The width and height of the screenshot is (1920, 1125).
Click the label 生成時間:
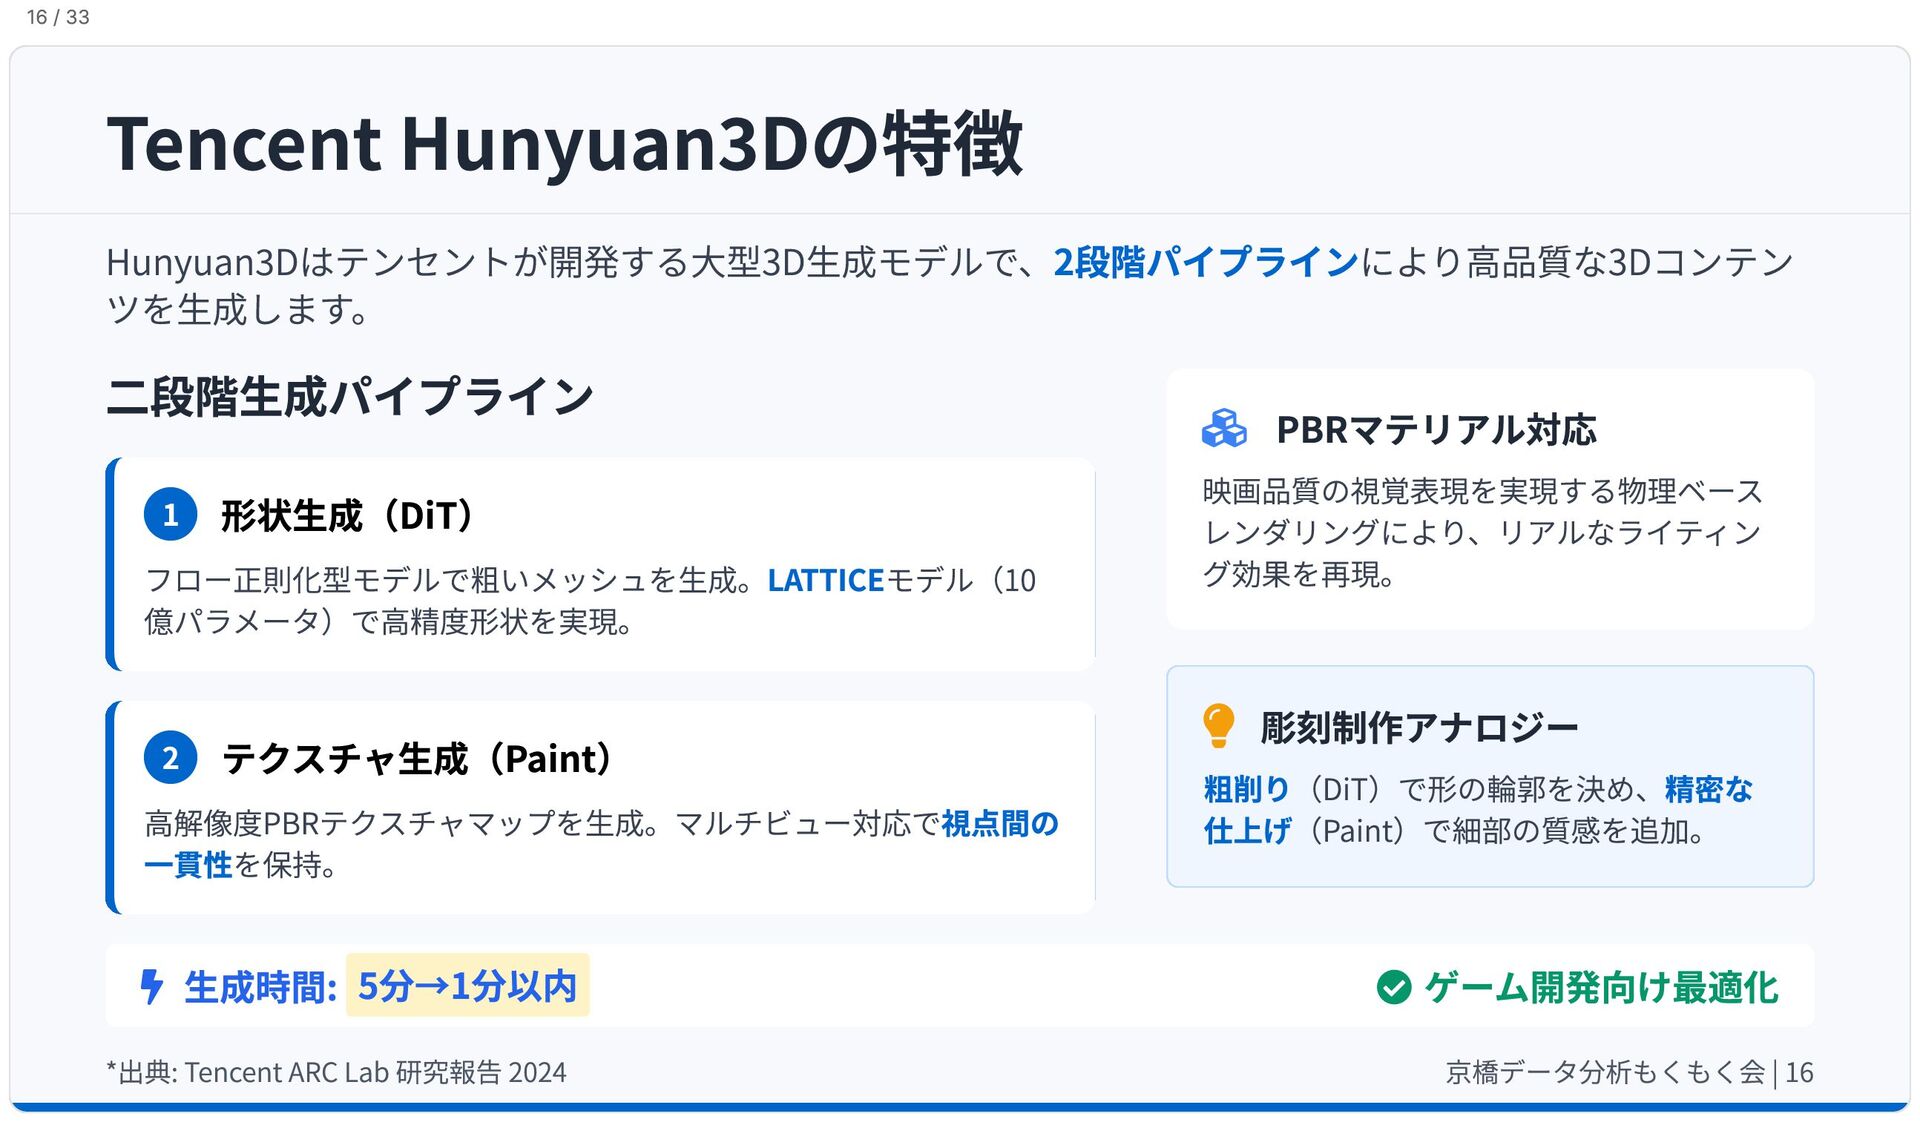(x=261, y=988)
